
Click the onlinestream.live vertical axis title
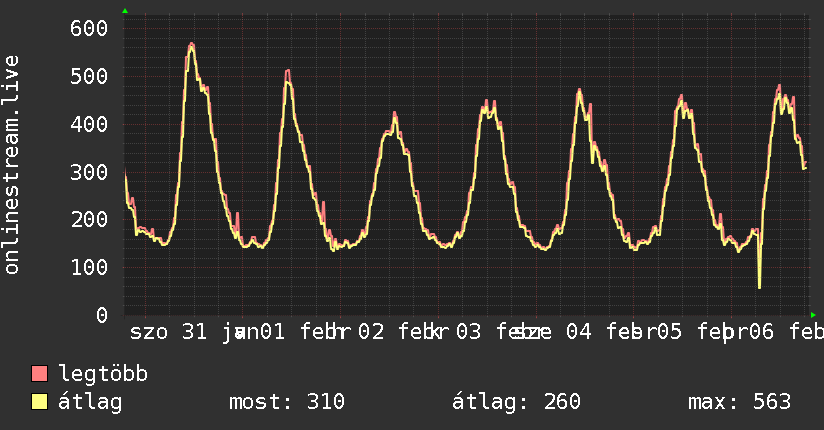click(12, 165)
